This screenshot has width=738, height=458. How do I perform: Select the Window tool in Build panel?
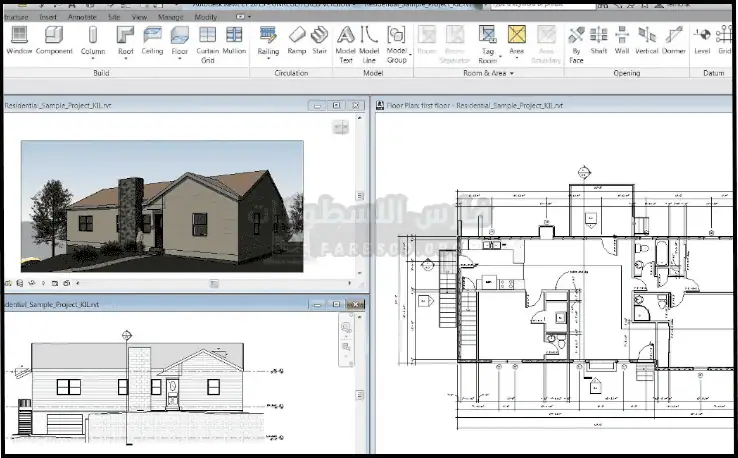click(19, 40)
